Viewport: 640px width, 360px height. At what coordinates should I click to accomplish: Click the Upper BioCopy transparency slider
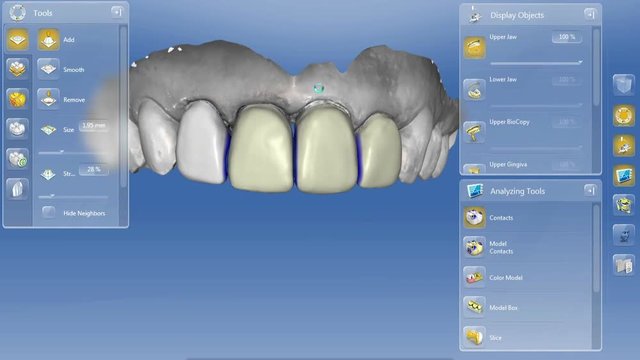click(536, 148)
